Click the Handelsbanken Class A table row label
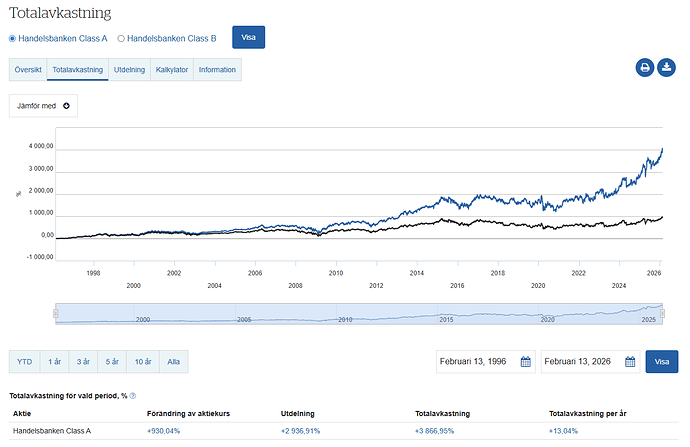690x447 pixels. (x=52, y=431)
